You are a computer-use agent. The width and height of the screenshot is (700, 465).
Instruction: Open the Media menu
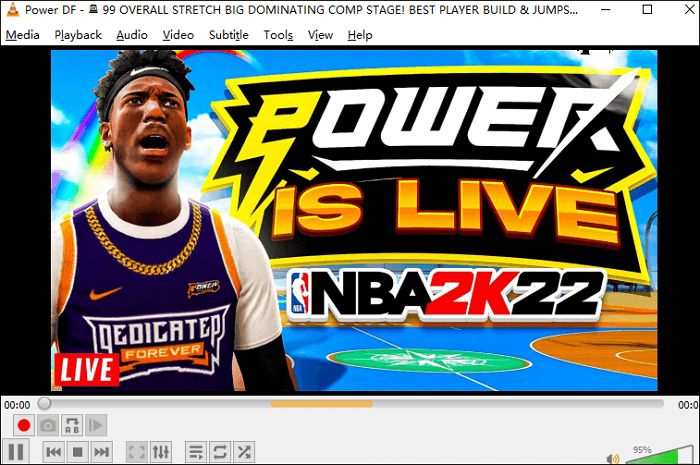pyautogui.click(x=22, y=35)
